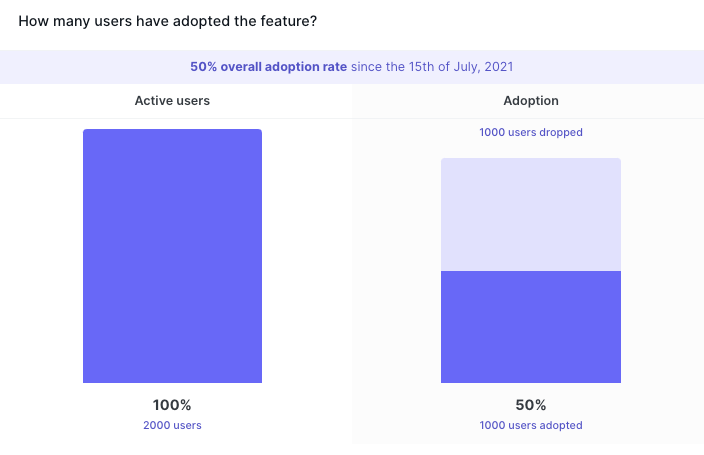Image resolution: width=704 pixels, height=455 pixels.
Task: Open the "1000 users dropped" link
Action: tap(531, 132)
